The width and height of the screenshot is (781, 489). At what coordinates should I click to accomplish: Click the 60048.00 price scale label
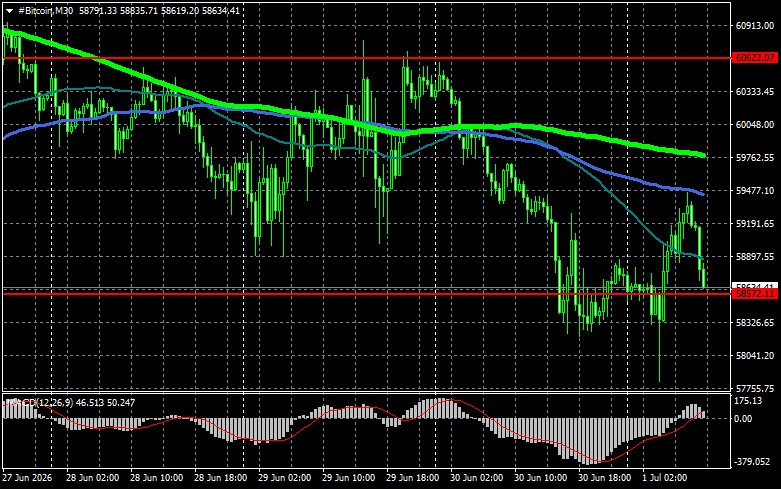755,125
